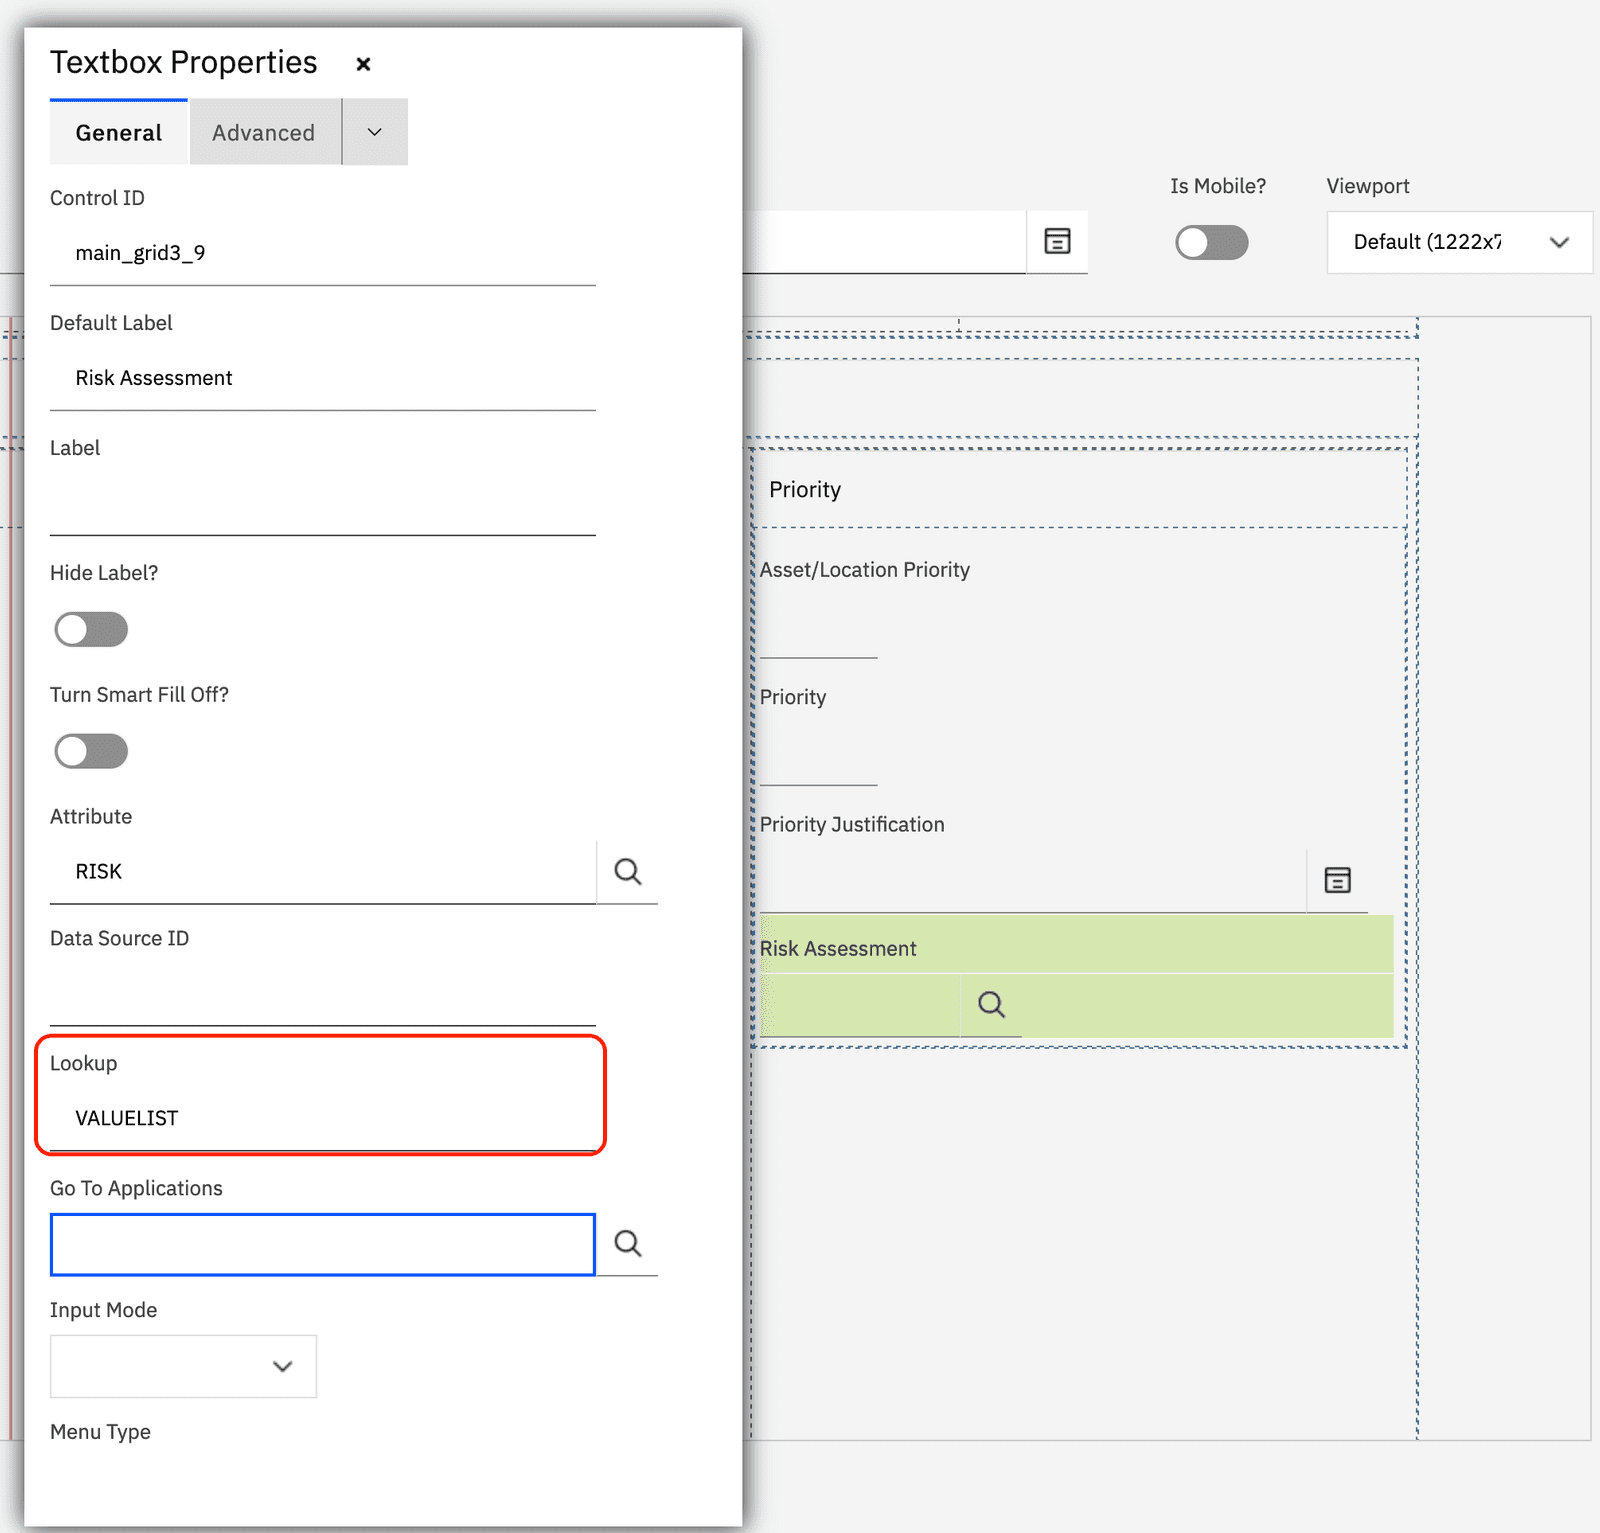Click the Lookup field containing VALUELIST

click(322, 1118)
